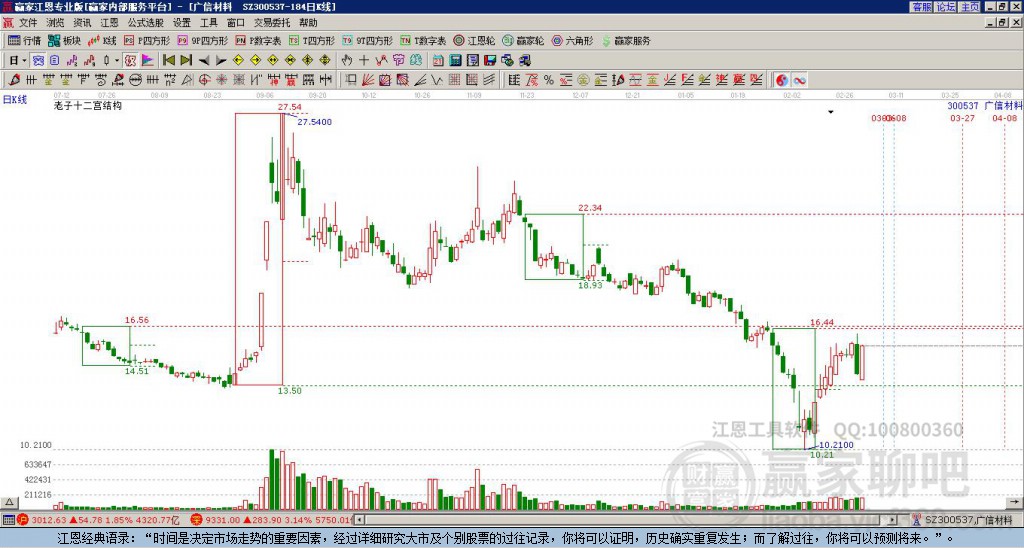Open the 客服 link
The width and height of the screenshot is (1024, 548).
[921, 7]
